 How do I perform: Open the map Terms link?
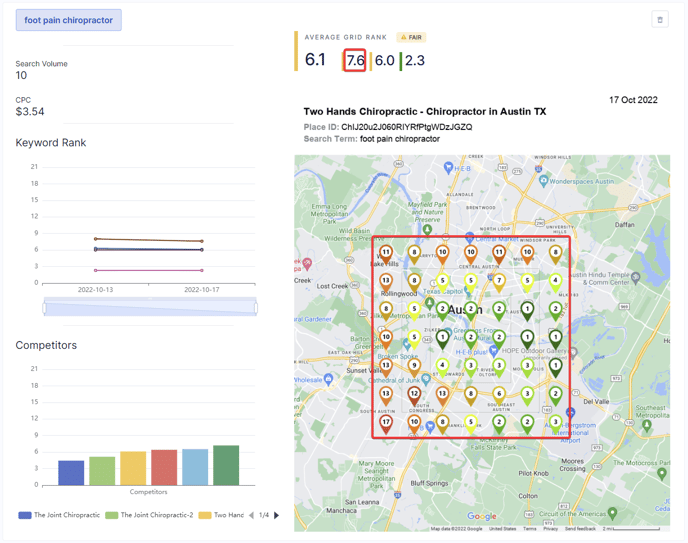[530, 528]
